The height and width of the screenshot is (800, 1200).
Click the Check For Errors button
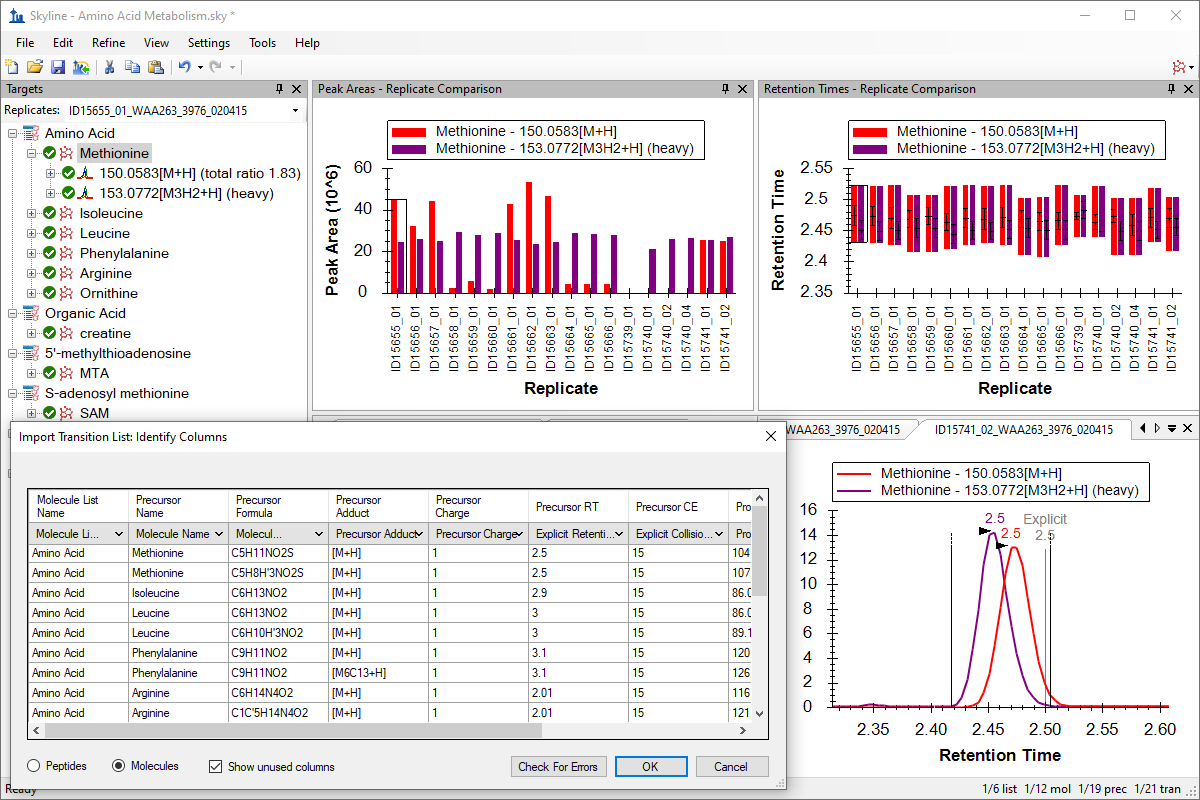coord(558,767)
